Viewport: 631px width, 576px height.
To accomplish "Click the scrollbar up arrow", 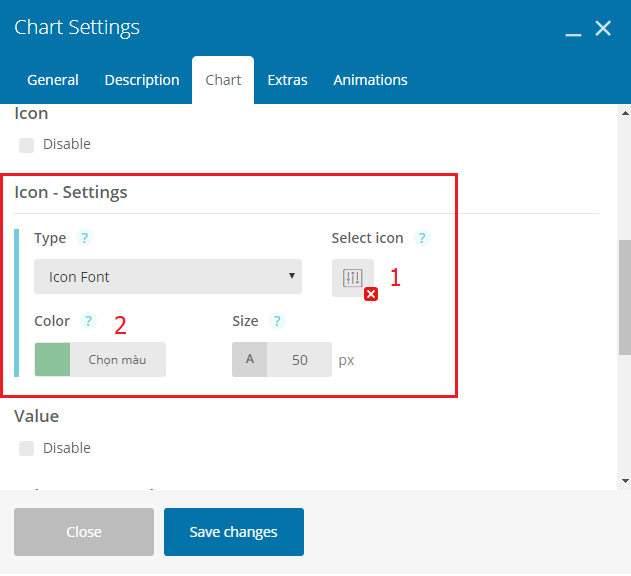I will point(625,114).
